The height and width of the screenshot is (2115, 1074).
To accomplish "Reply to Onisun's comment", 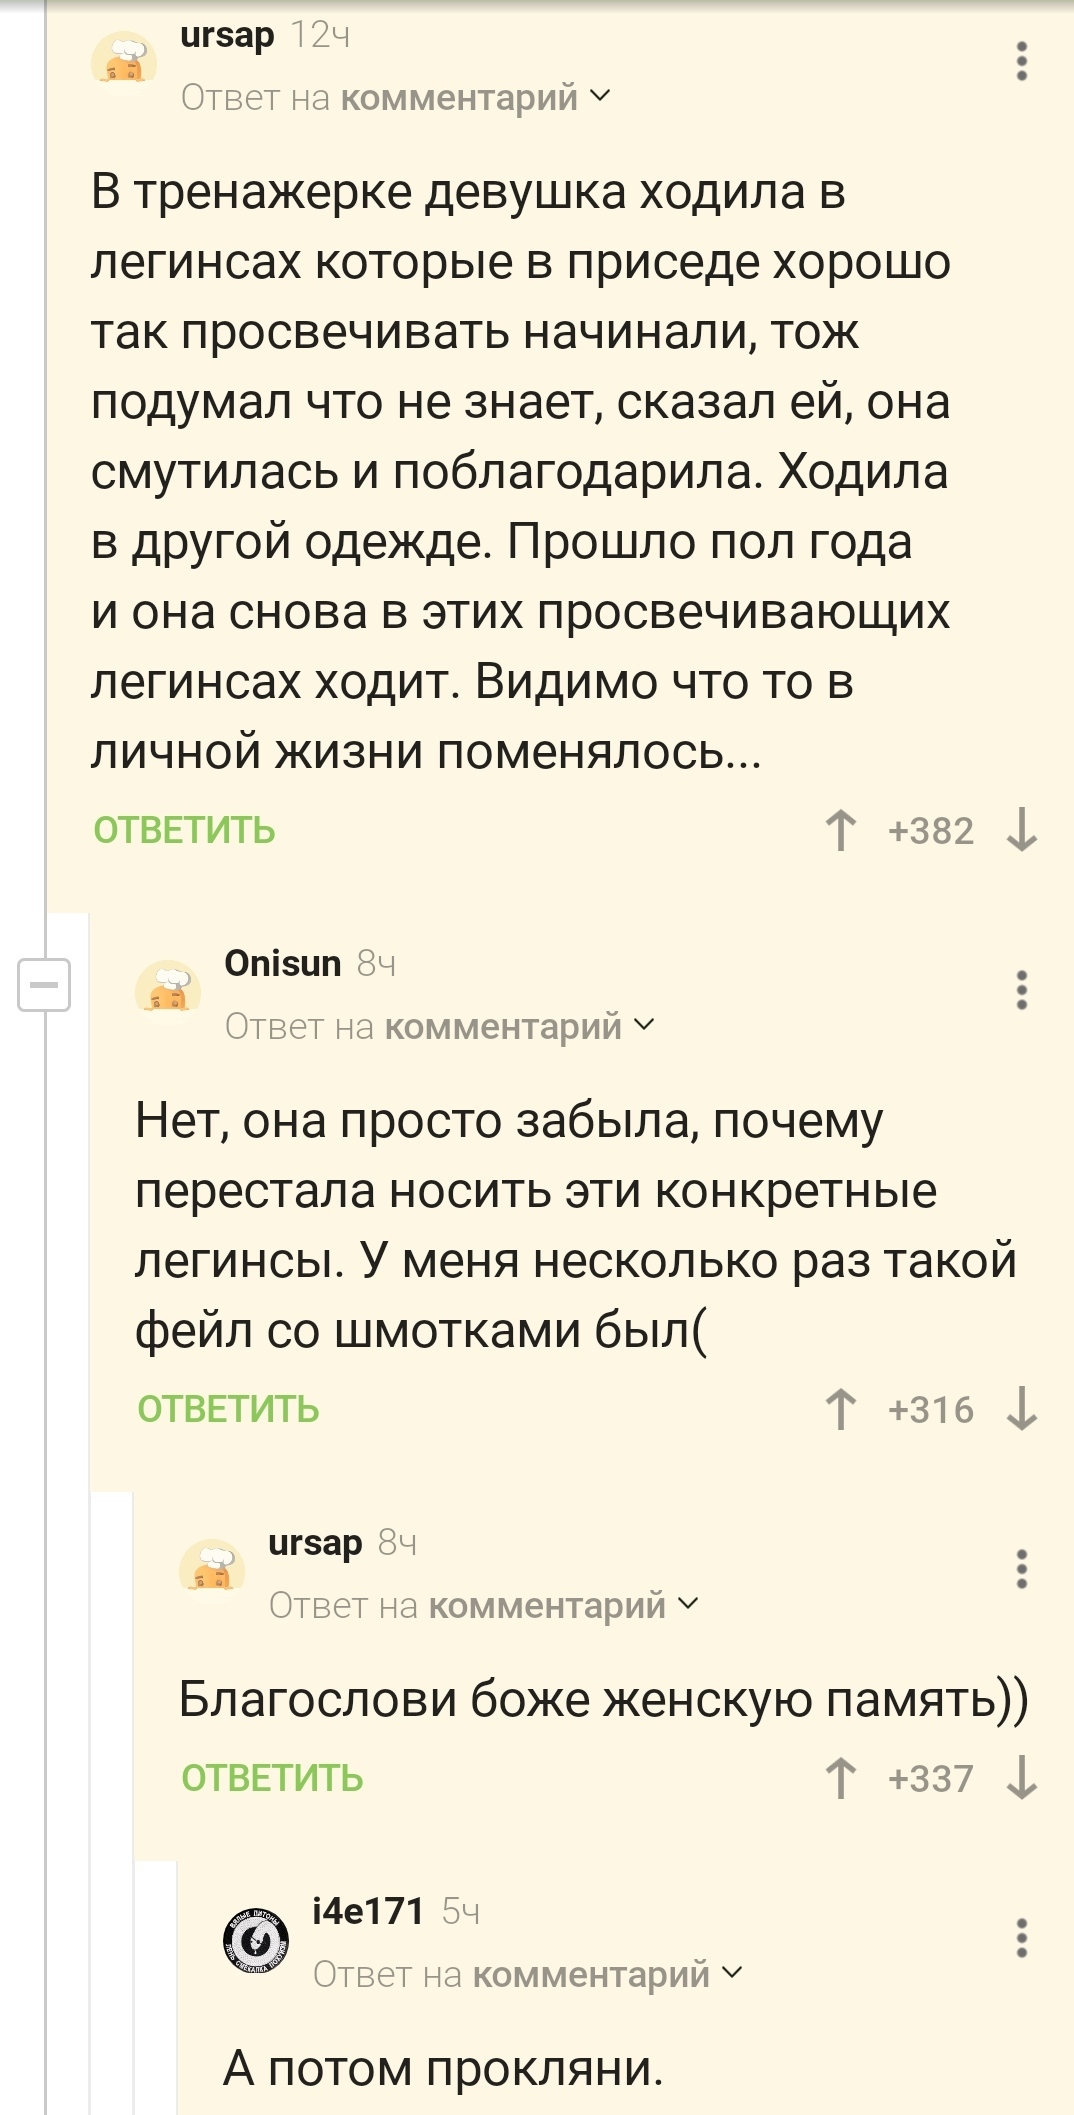I will click(228, 1410).
